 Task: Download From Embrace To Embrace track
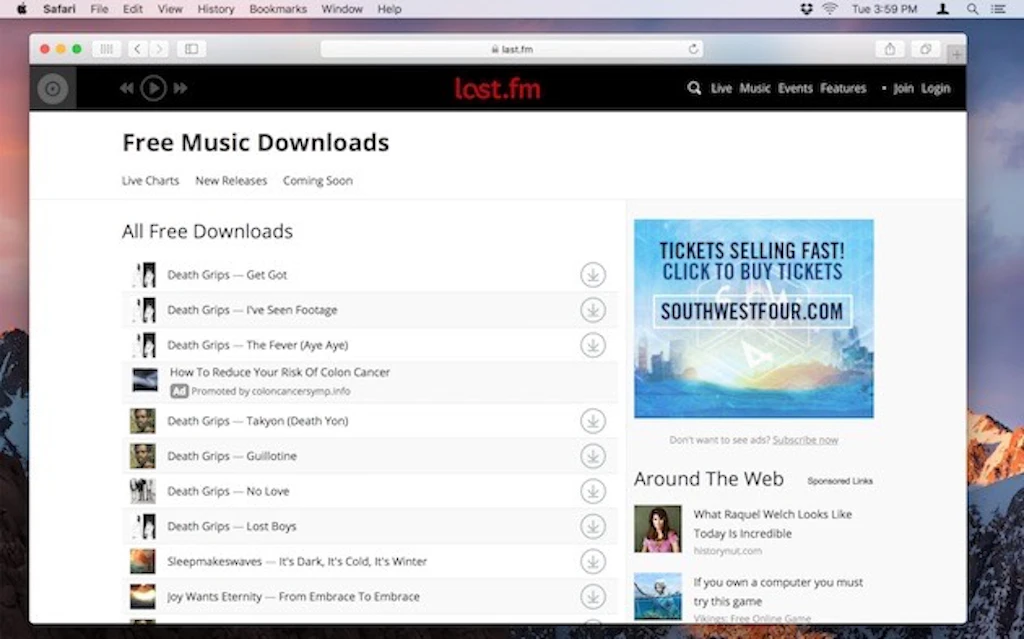[x=593, y=597]
